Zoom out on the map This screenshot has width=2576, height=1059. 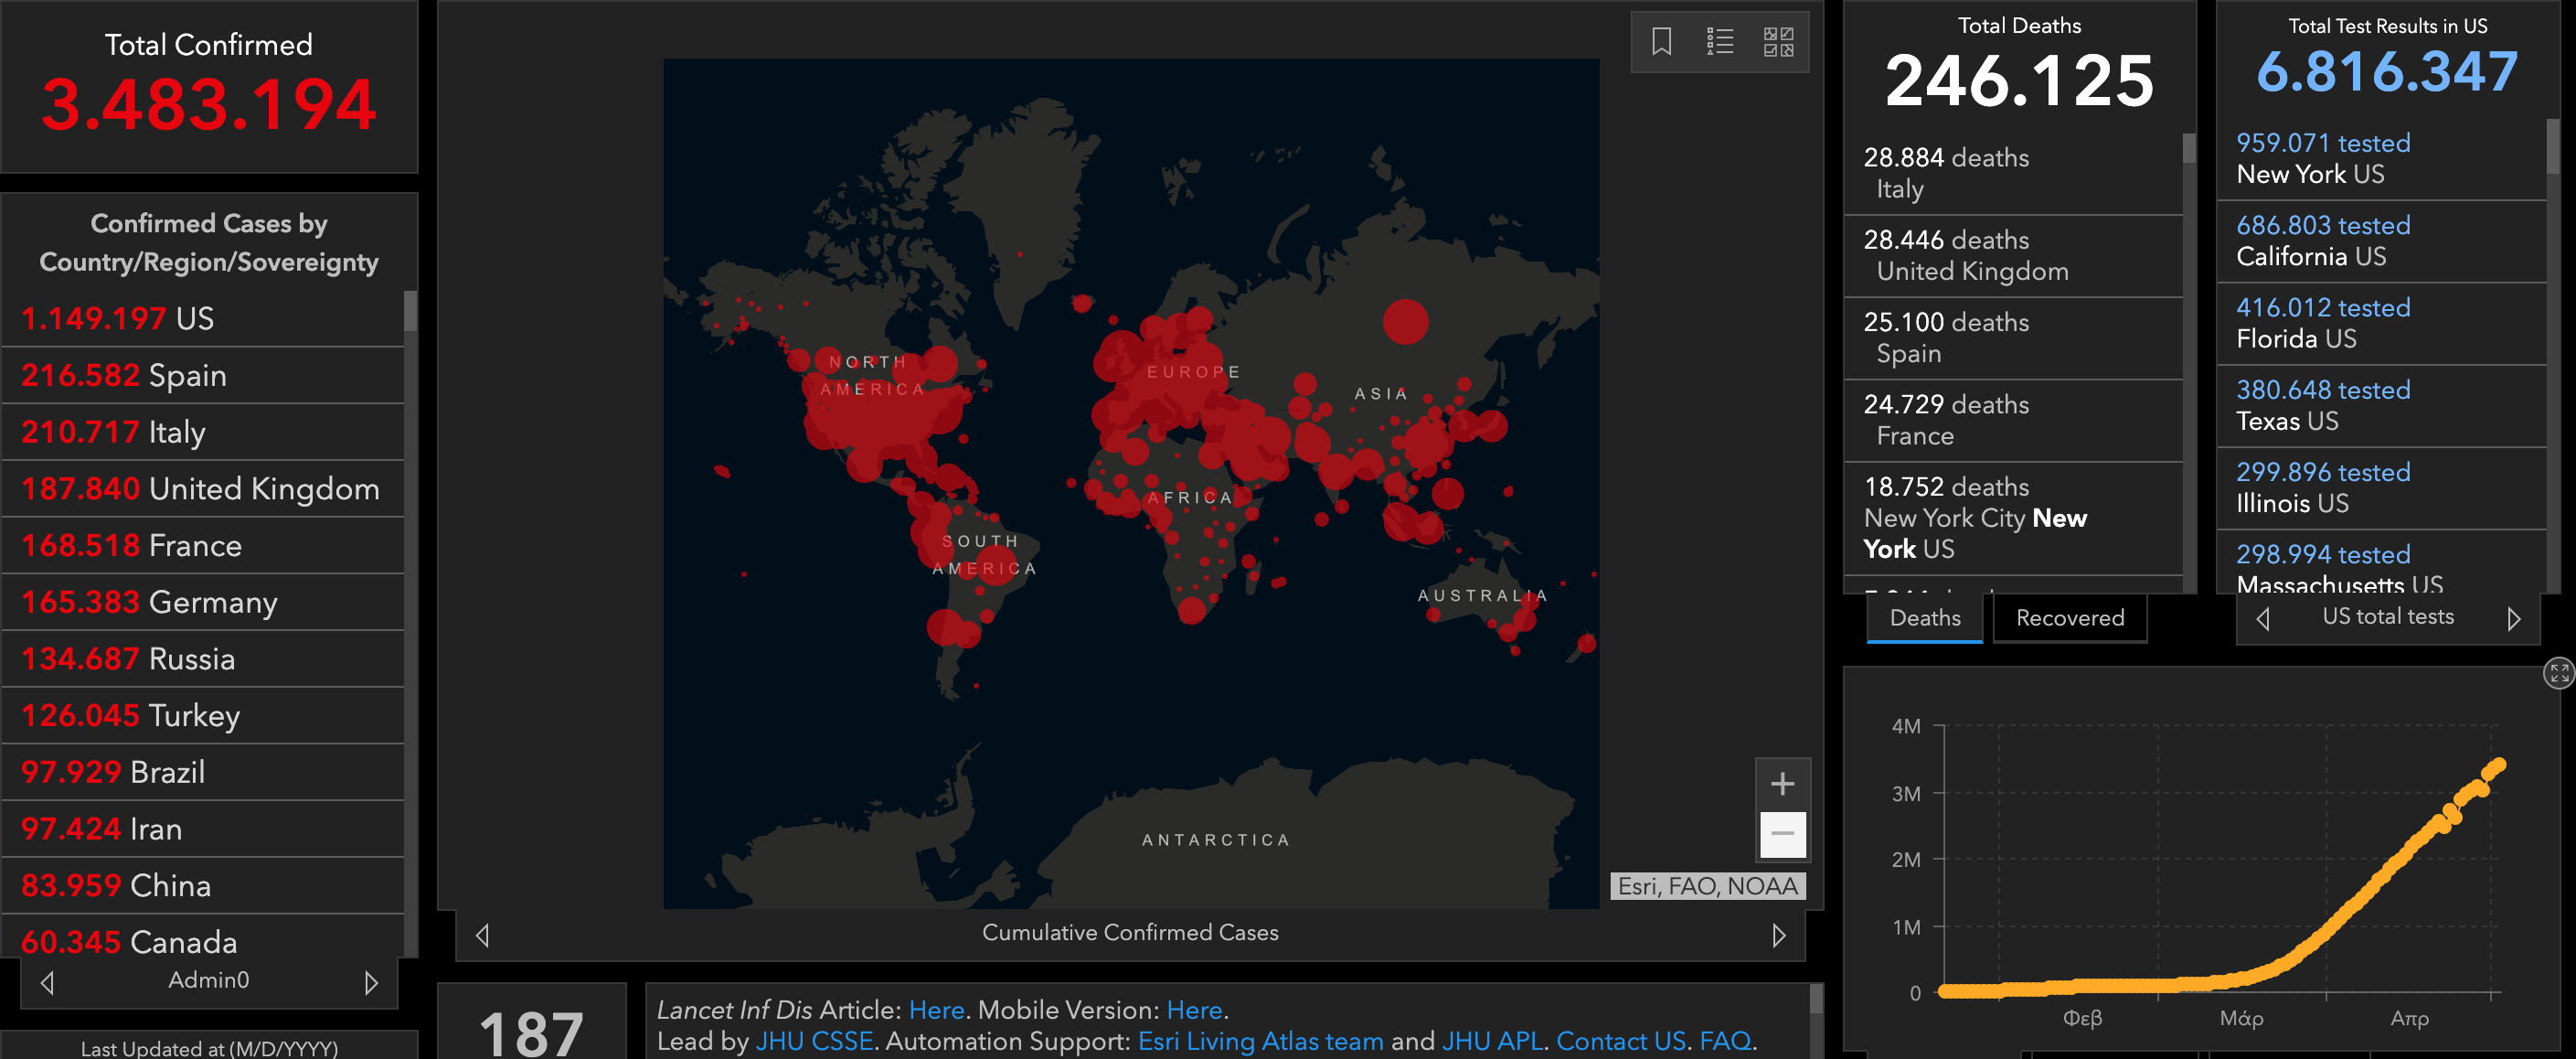(x=1782, y=833)
